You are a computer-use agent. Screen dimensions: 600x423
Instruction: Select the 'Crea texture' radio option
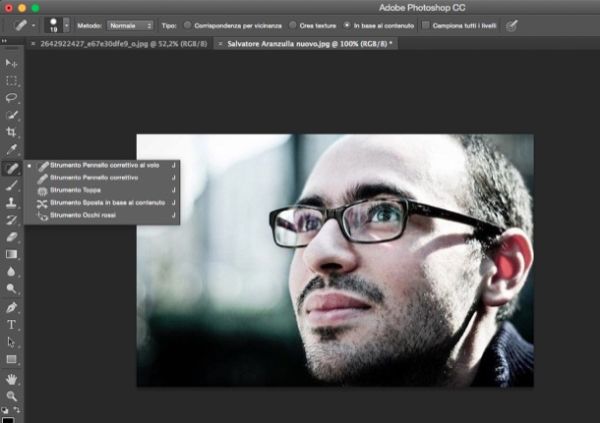292,24
